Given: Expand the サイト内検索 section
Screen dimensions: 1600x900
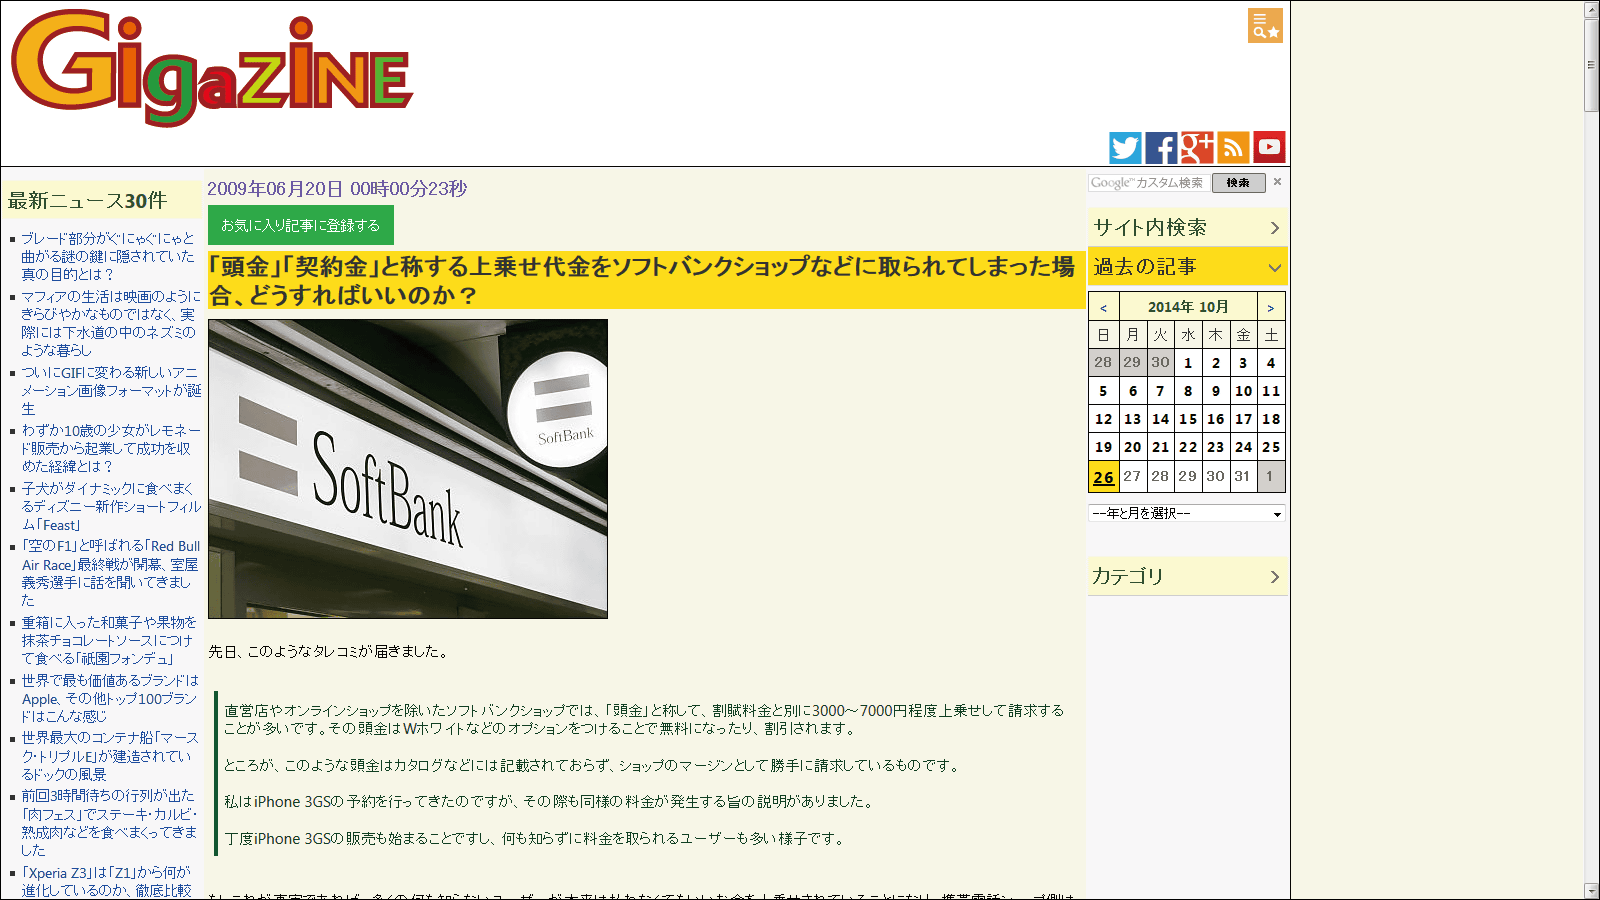Looking at the screenshot, I should (x=1187, y=228).
